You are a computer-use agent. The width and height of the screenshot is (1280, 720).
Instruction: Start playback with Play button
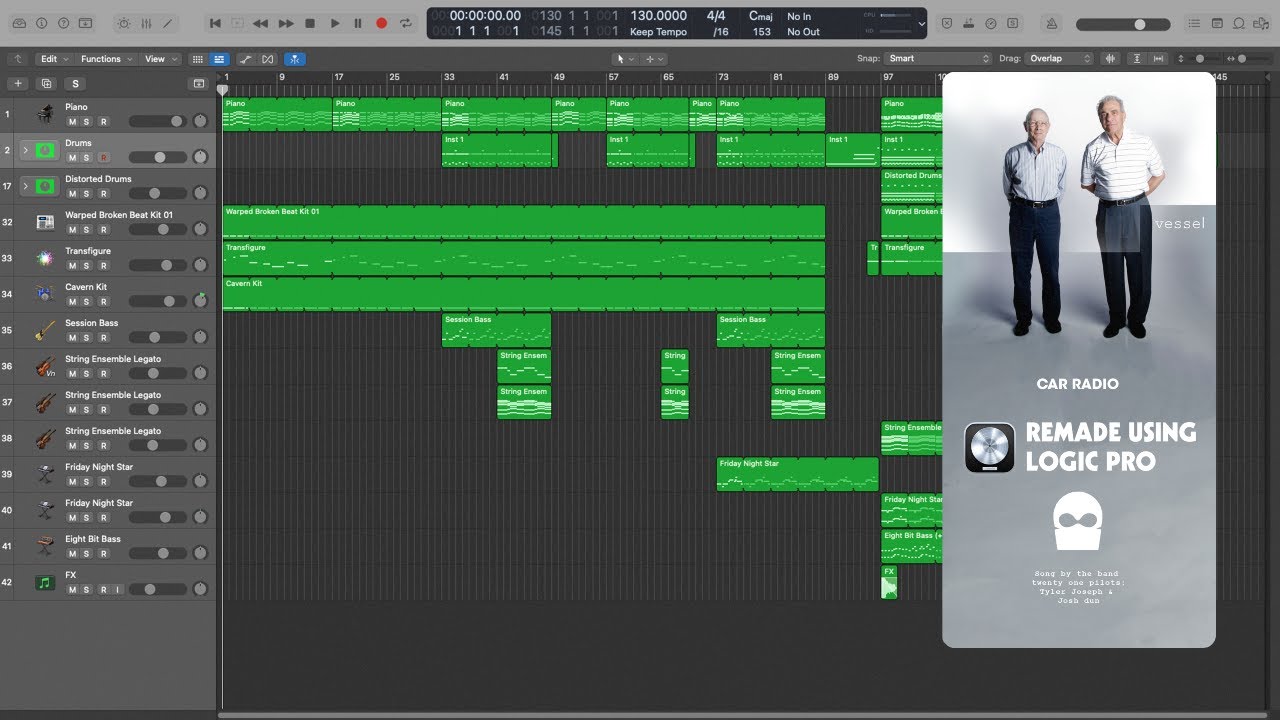[334, 22]
